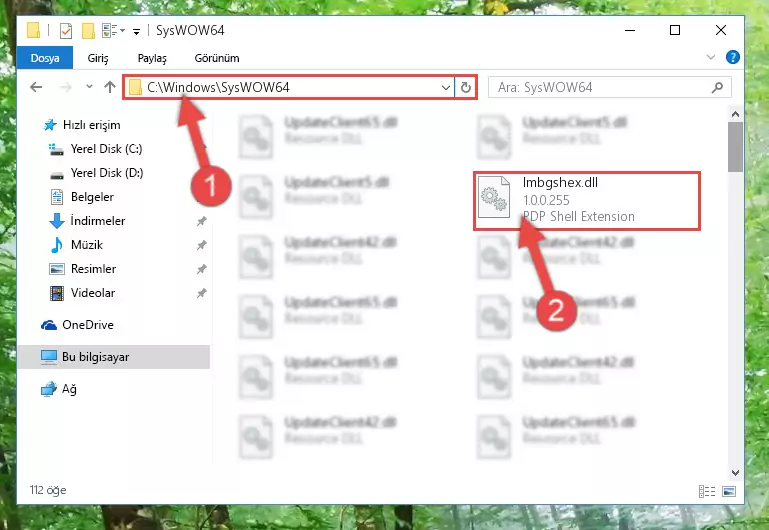
Task: Close the SysWOW64 window
Action: [720, 30]
